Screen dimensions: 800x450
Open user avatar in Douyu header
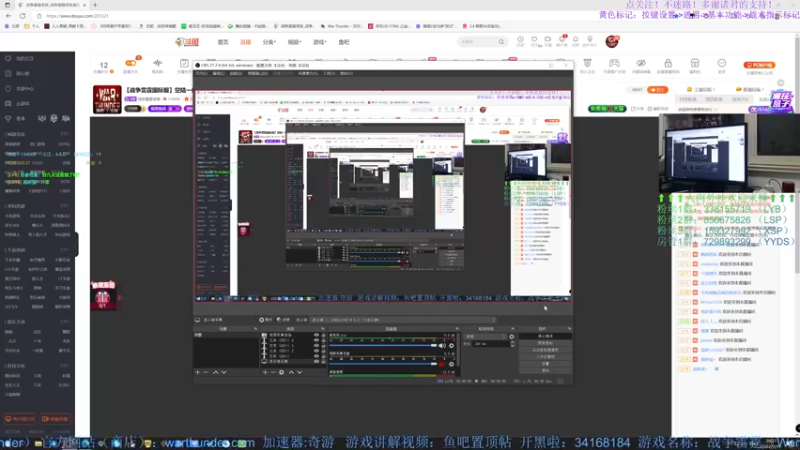(x=612, y=41)
